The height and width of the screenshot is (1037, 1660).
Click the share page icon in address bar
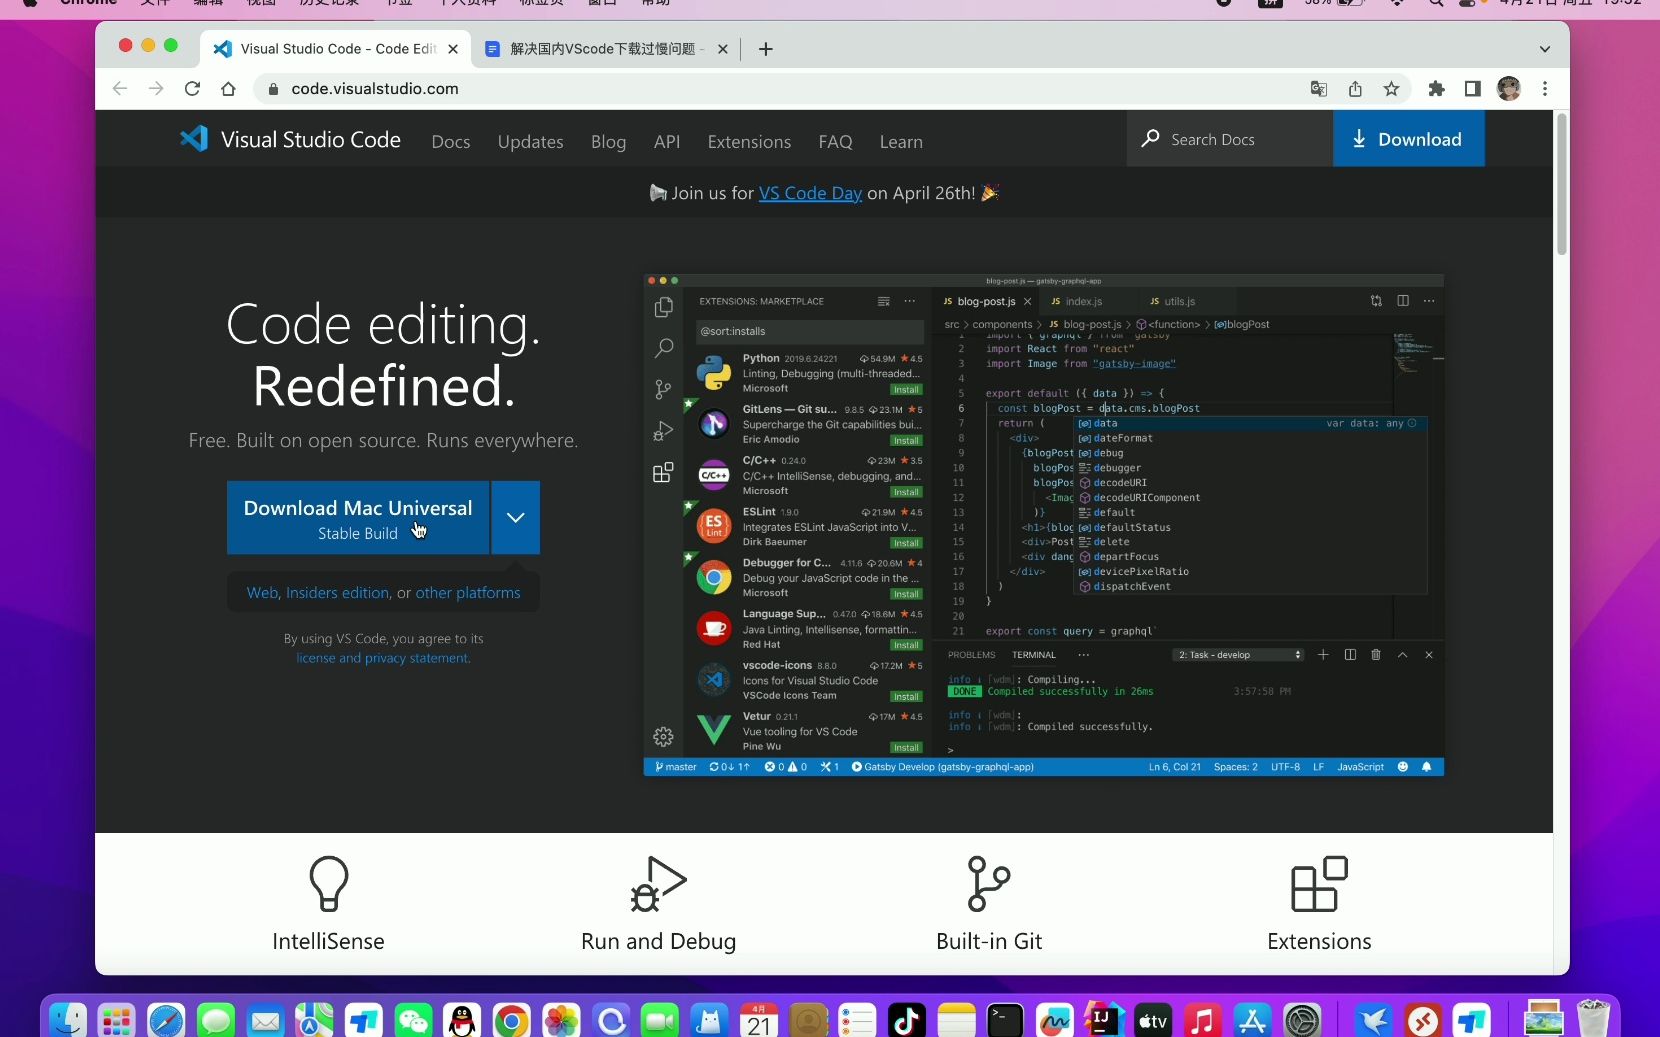[x=1355, y=89]
